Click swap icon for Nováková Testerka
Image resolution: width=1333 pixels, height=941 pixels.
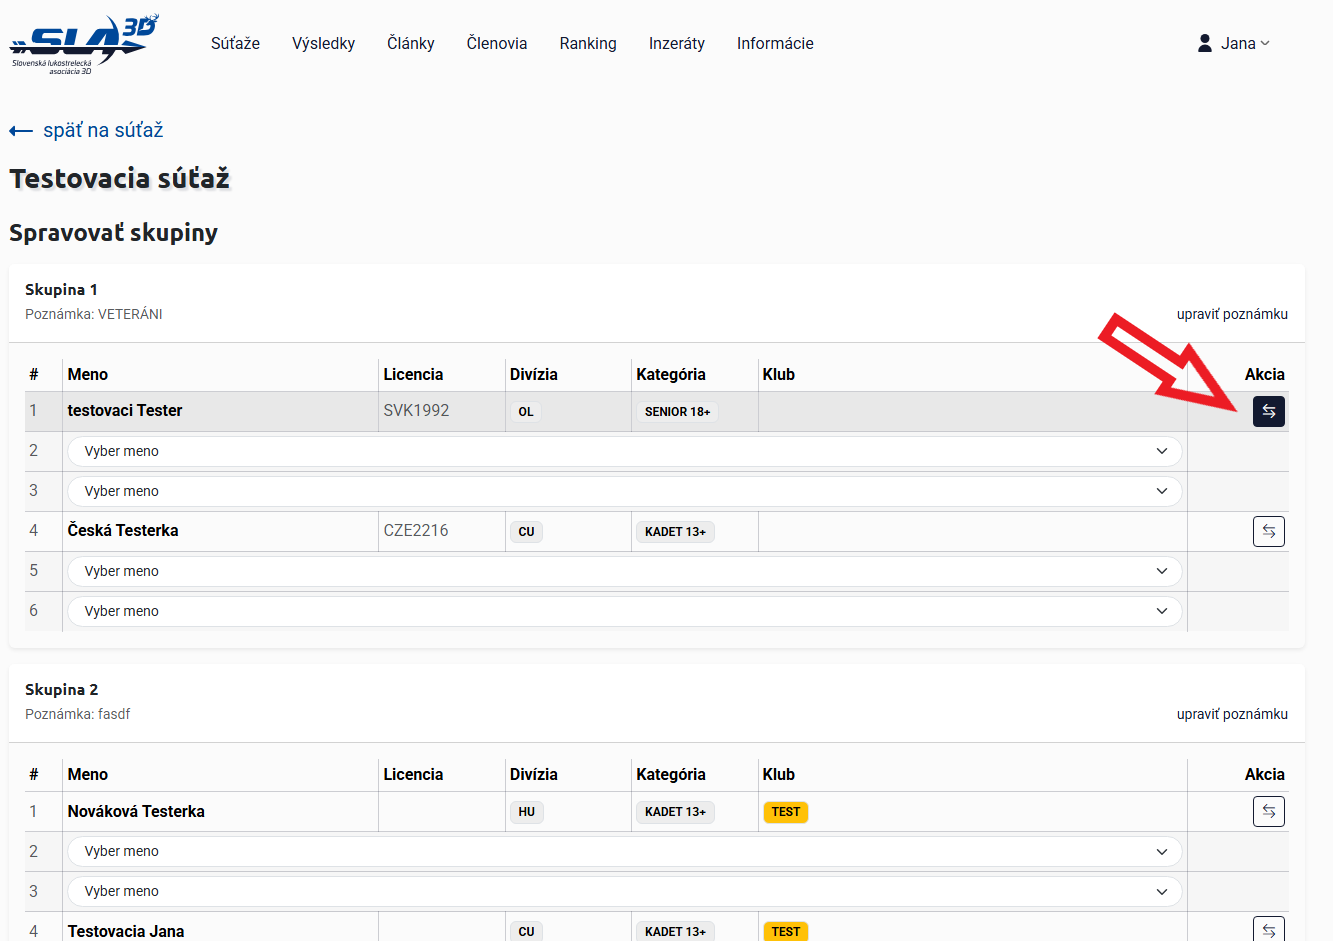pos(1268,811)
